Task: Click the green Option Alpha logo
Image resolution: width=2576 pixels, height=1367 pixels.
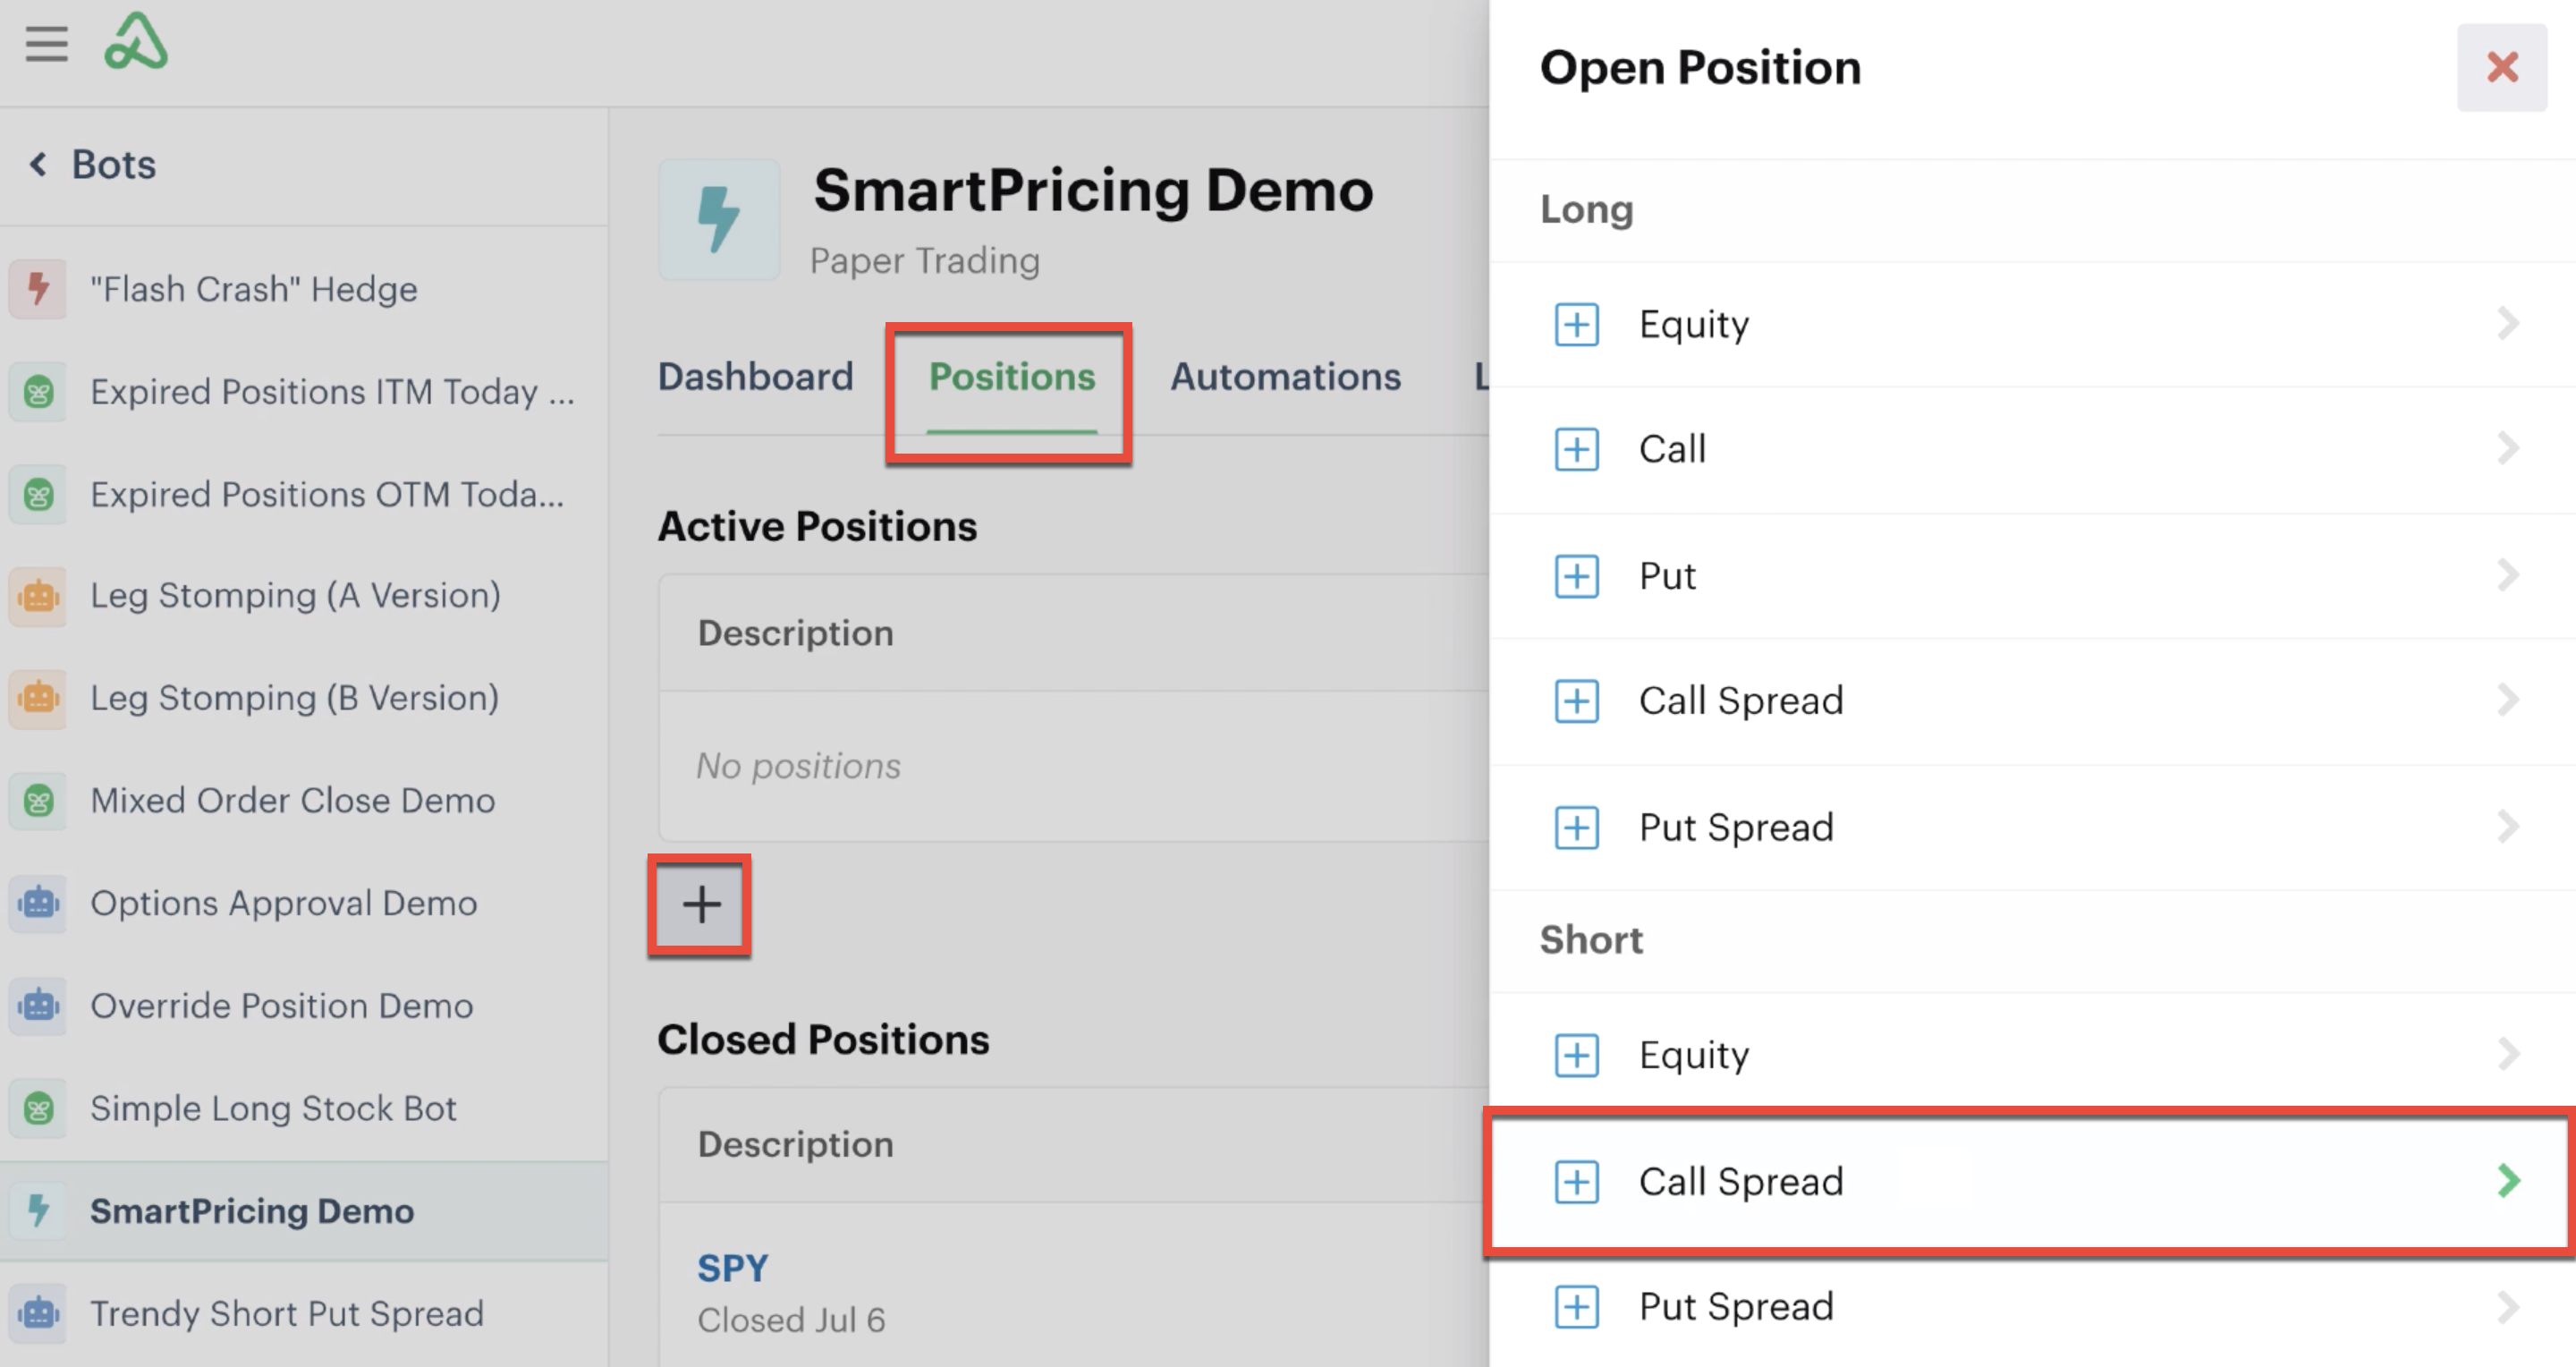Action: (x=136, y=42)
